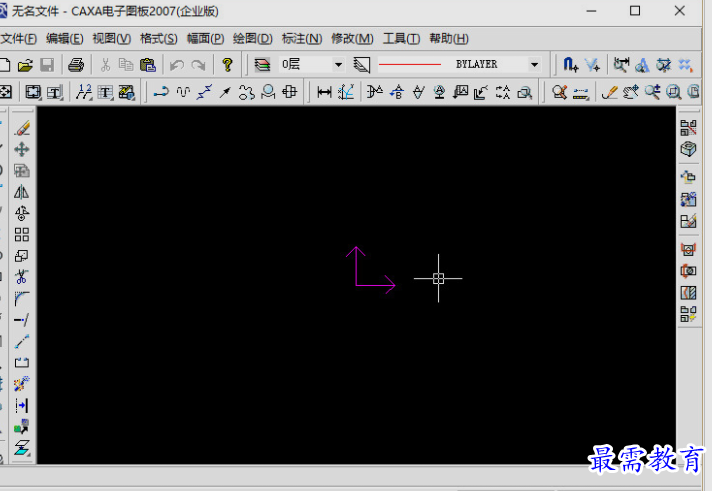Viewport: 712px width, 491px height.
Task: Select the eraser delete tool
Action: tap(22, 128)
